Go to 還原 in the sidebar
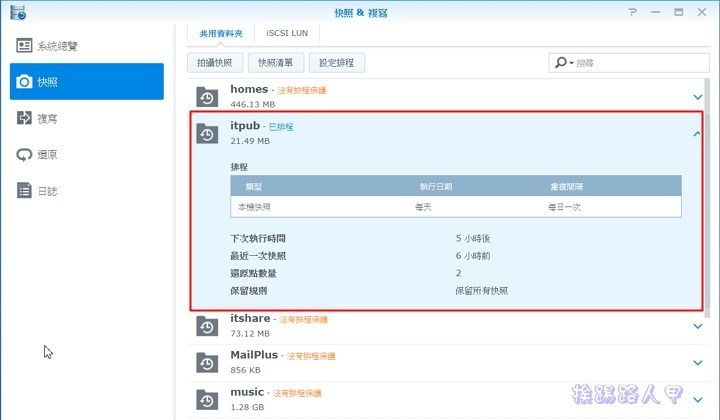The height and width of the screenshot is (420, 720). click(x=47, y=155)
